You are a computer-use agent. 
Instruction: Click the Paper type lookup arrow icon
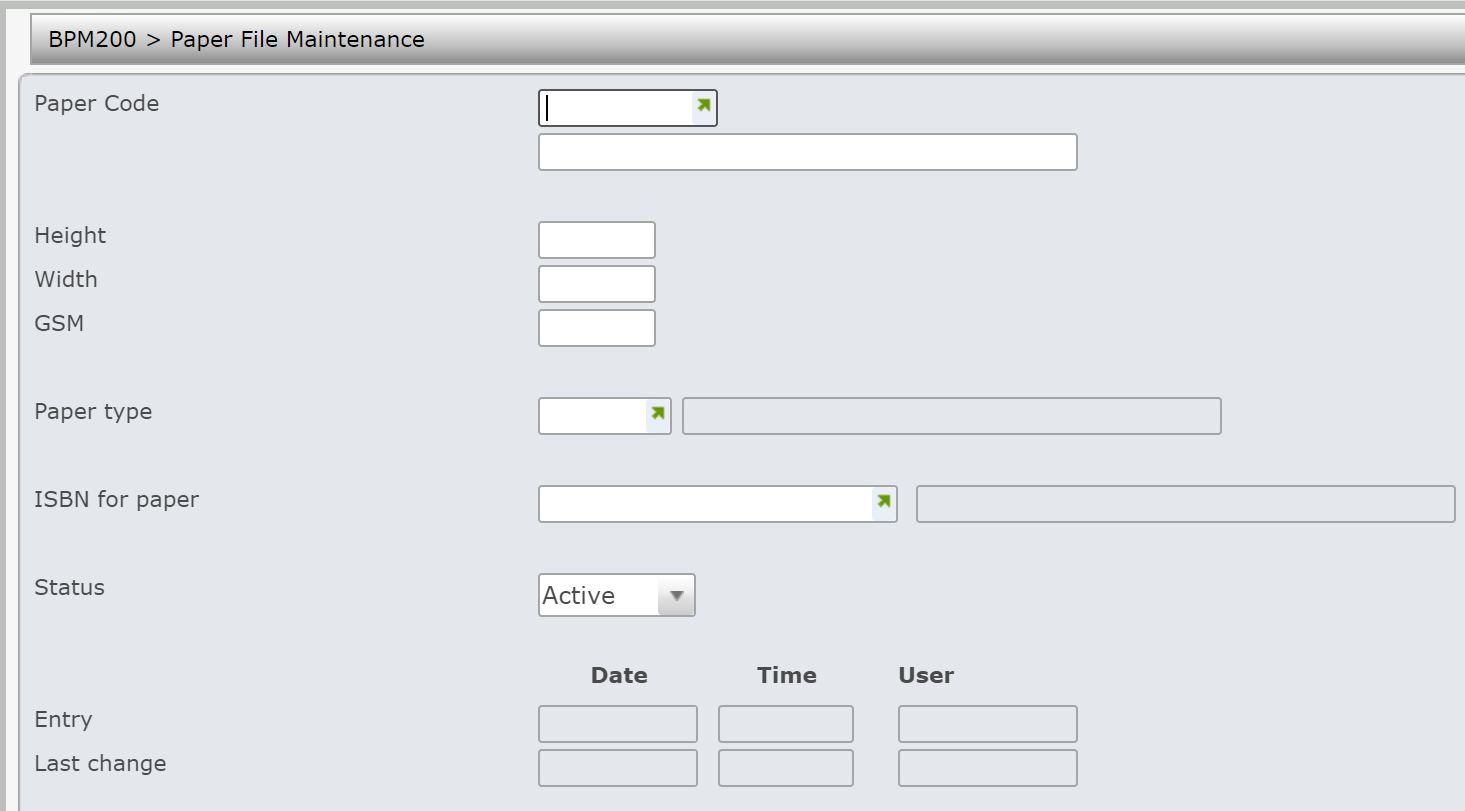[x=657, y=414]
